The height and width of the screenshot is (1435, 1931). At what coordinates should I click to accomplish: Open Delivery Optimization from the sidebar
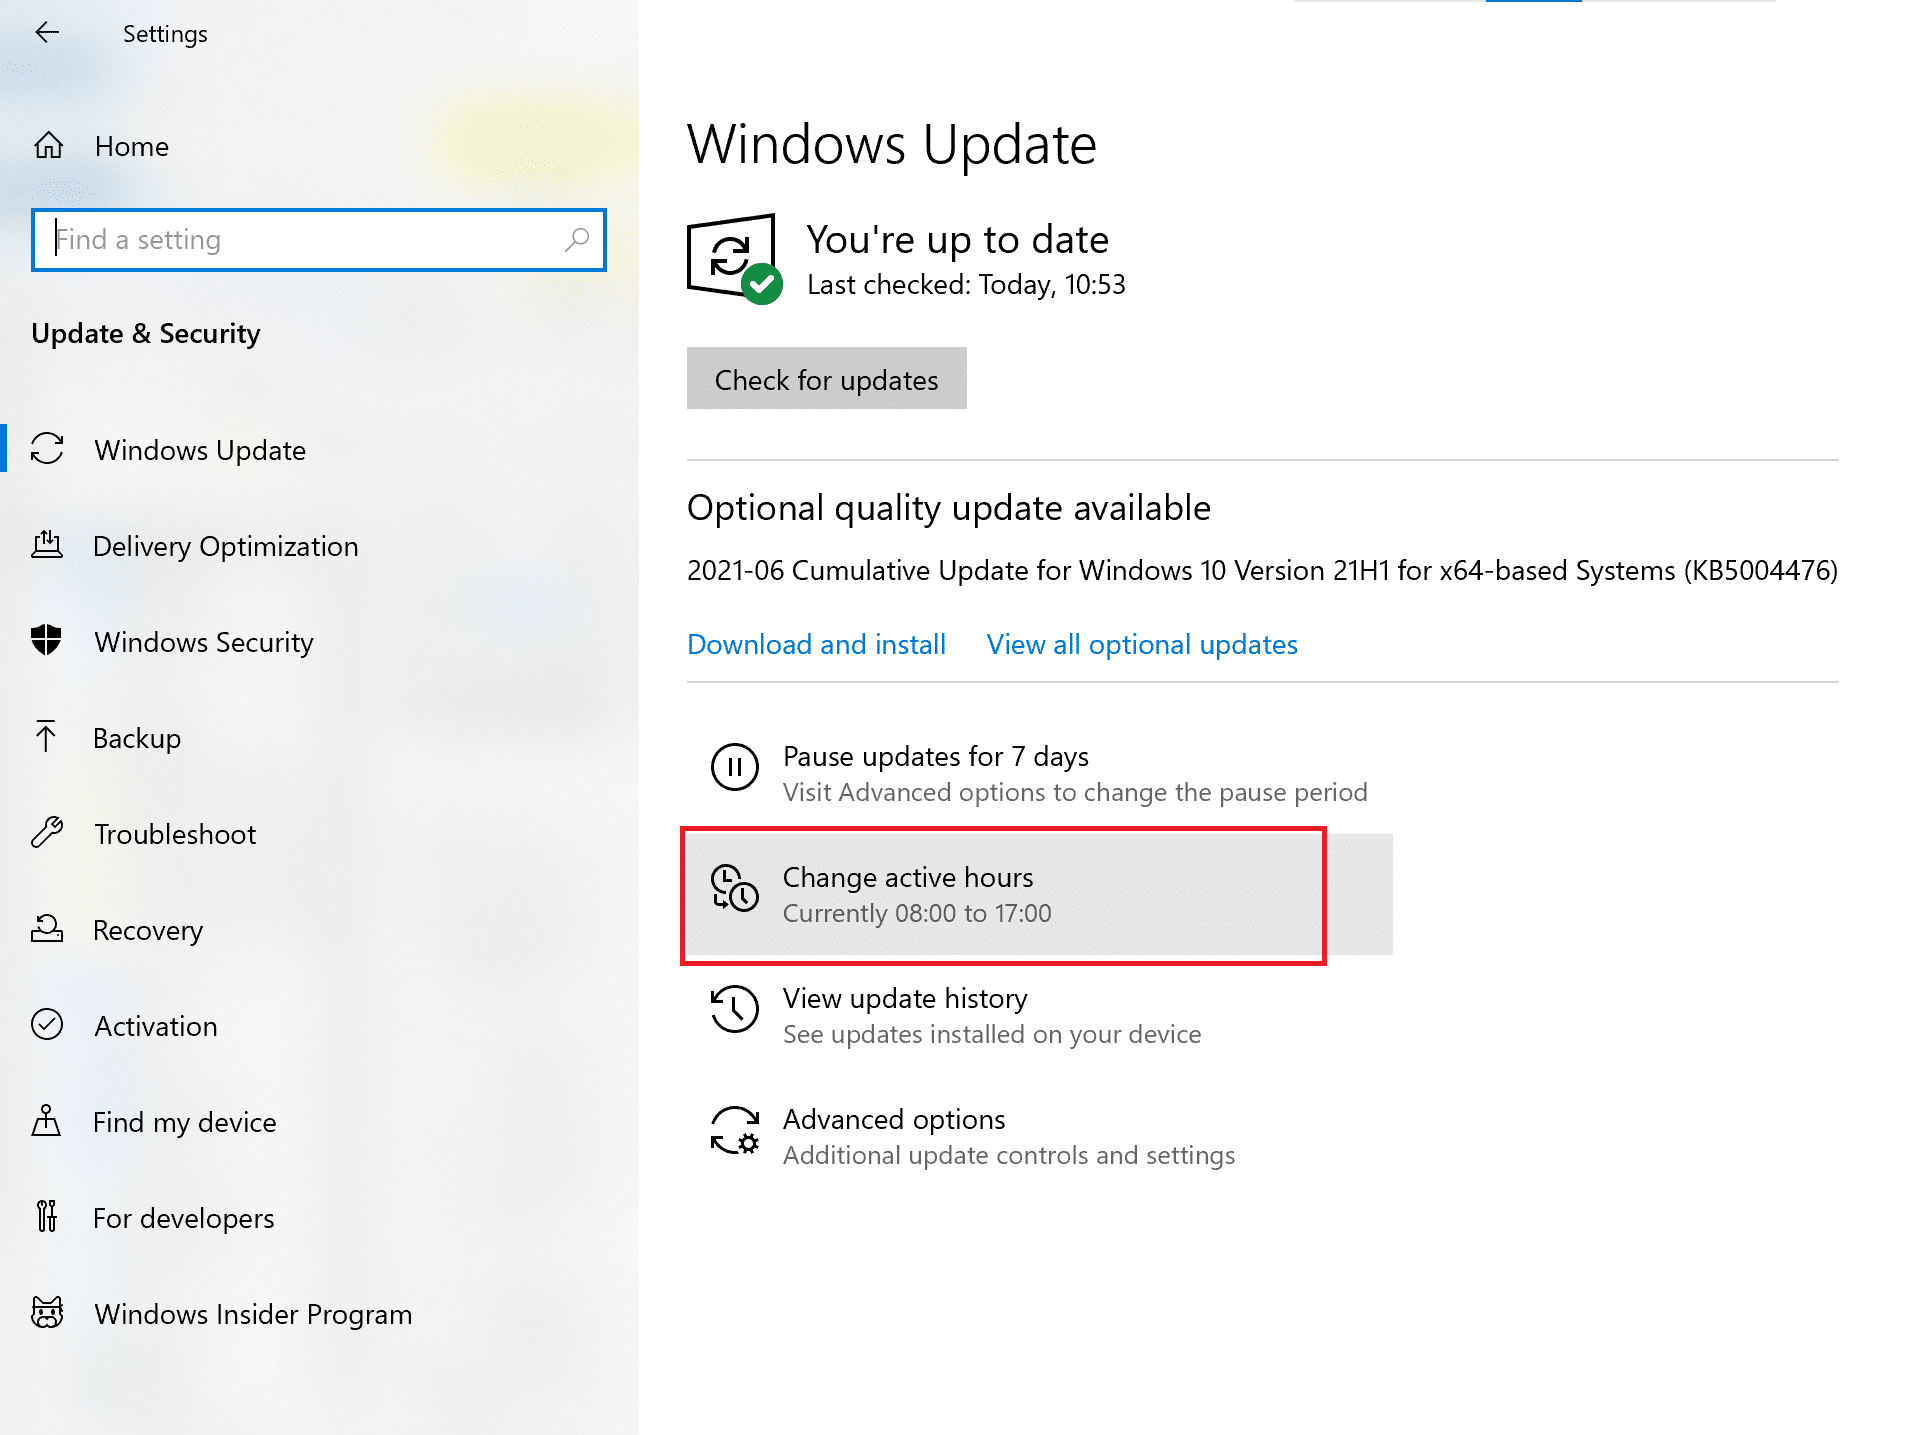[x=46, y=545]
